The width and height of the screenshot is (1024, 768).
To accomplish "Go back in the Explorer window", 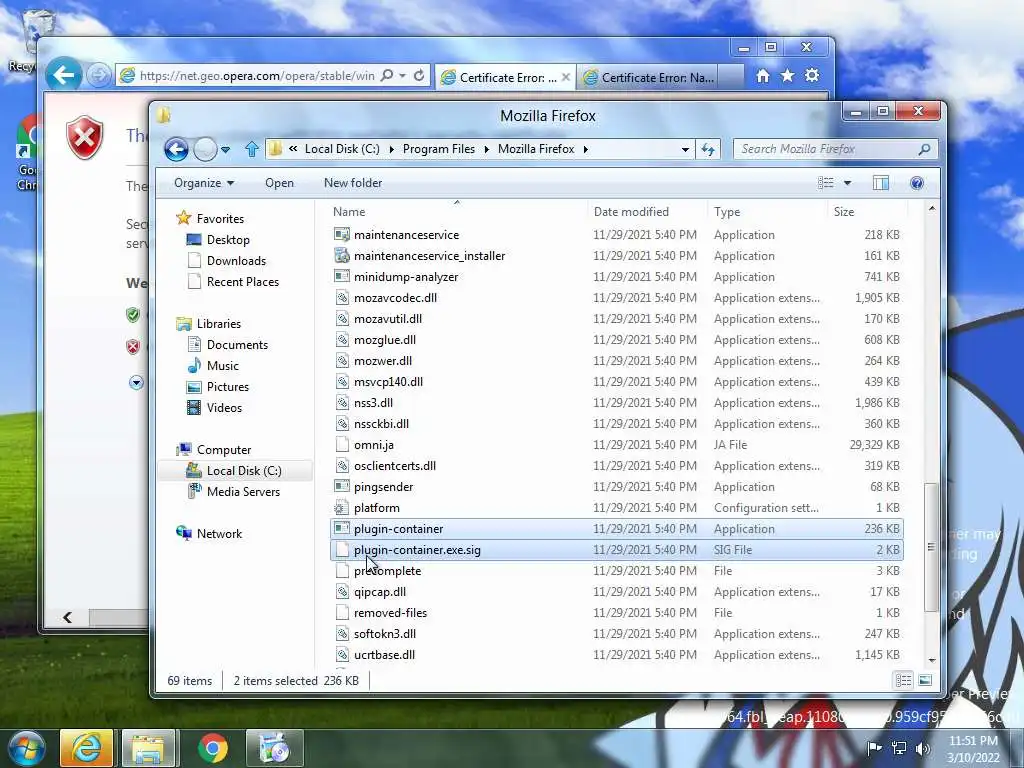I will (176, 150).
